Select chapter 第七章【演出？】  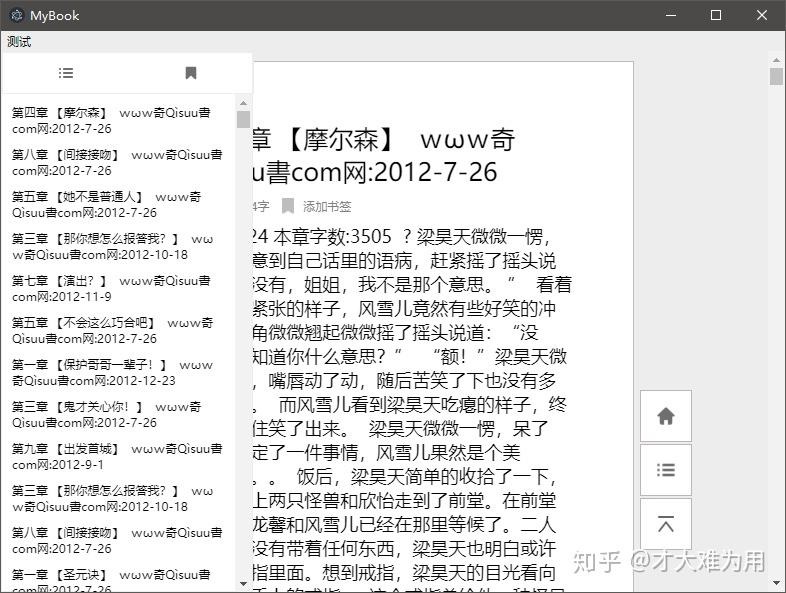(x=110, y=289)
